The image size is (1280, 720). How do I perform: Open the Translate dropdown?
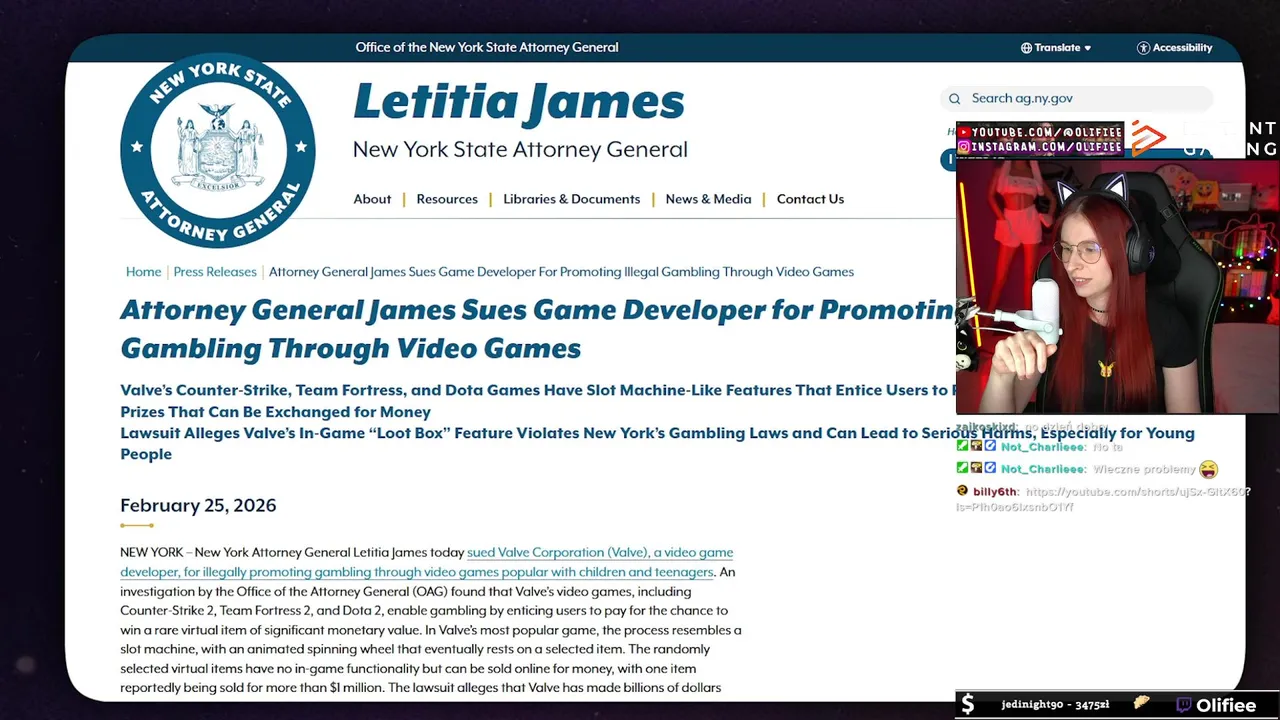[1056, 48]
